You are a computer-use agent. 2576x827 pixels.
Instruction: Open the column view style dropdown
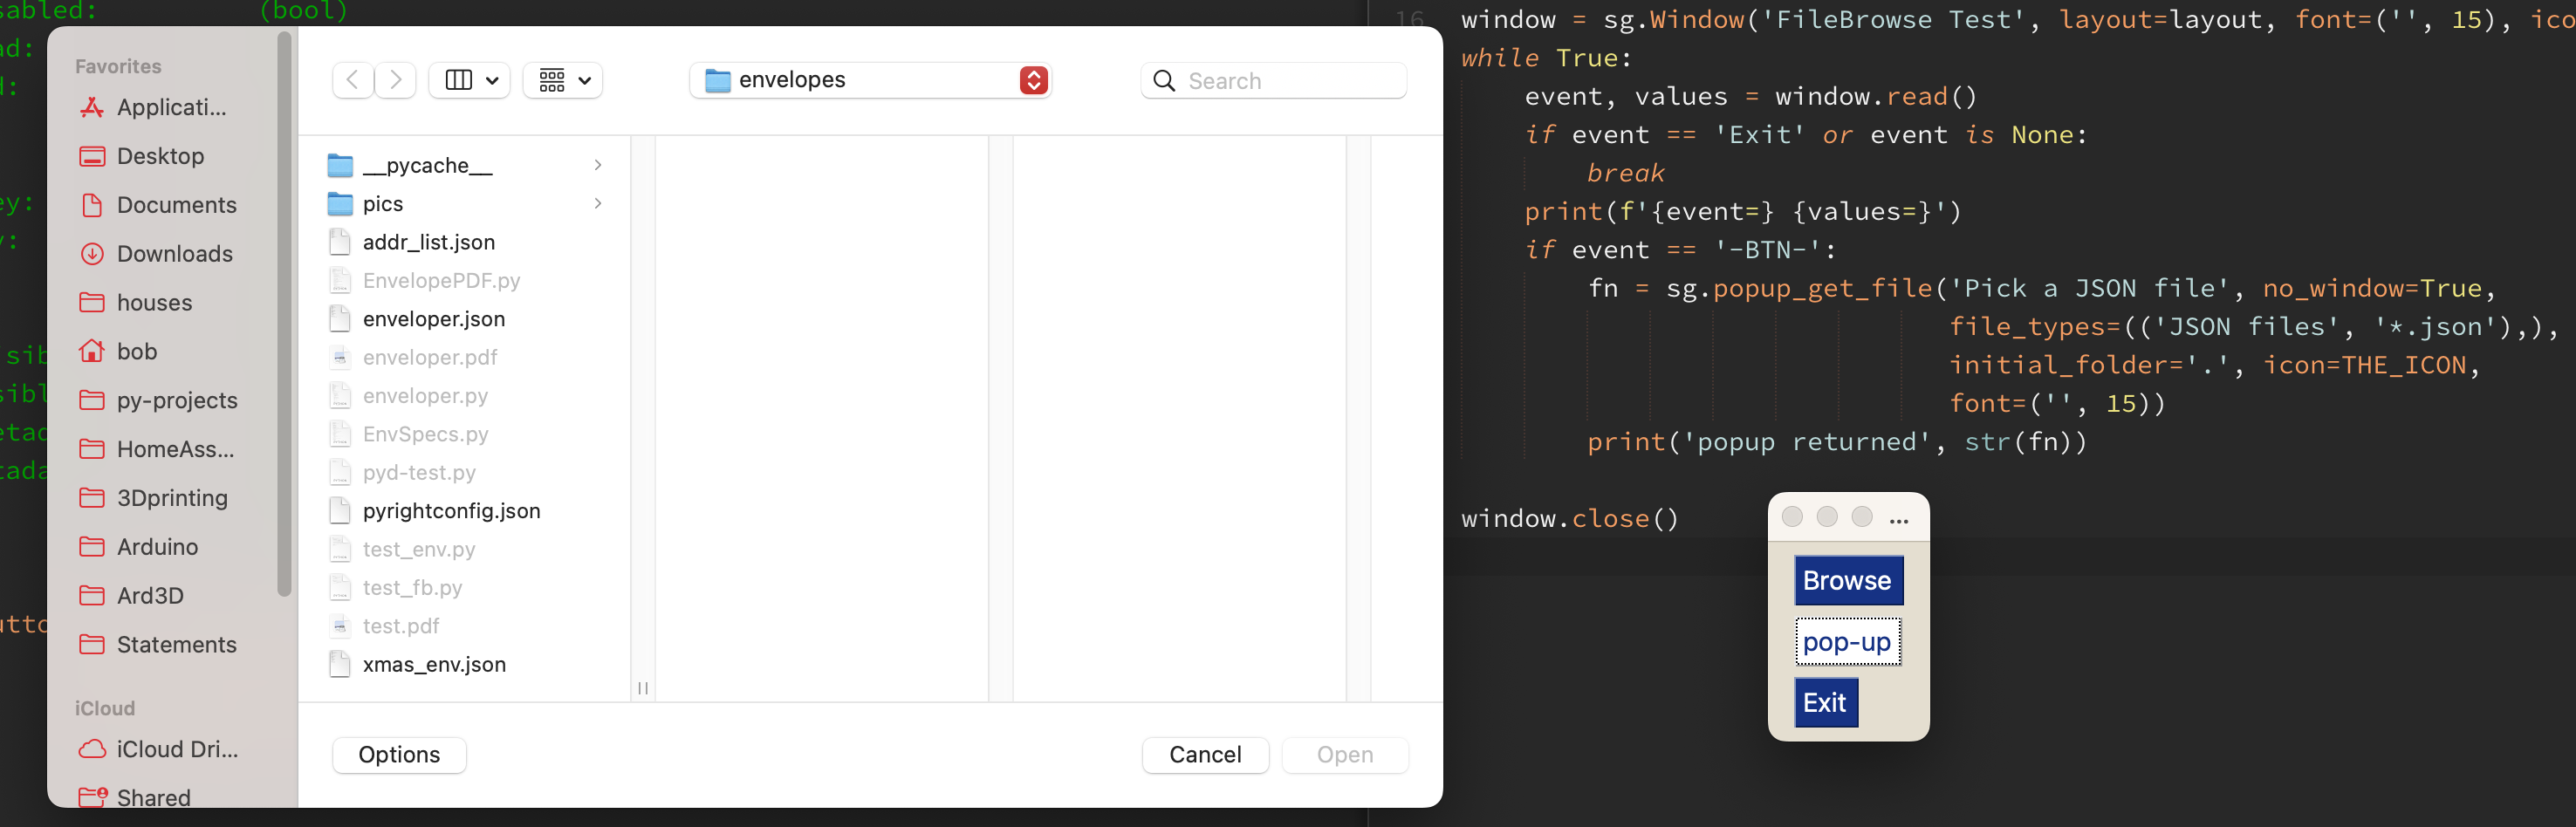coord(469,80)
